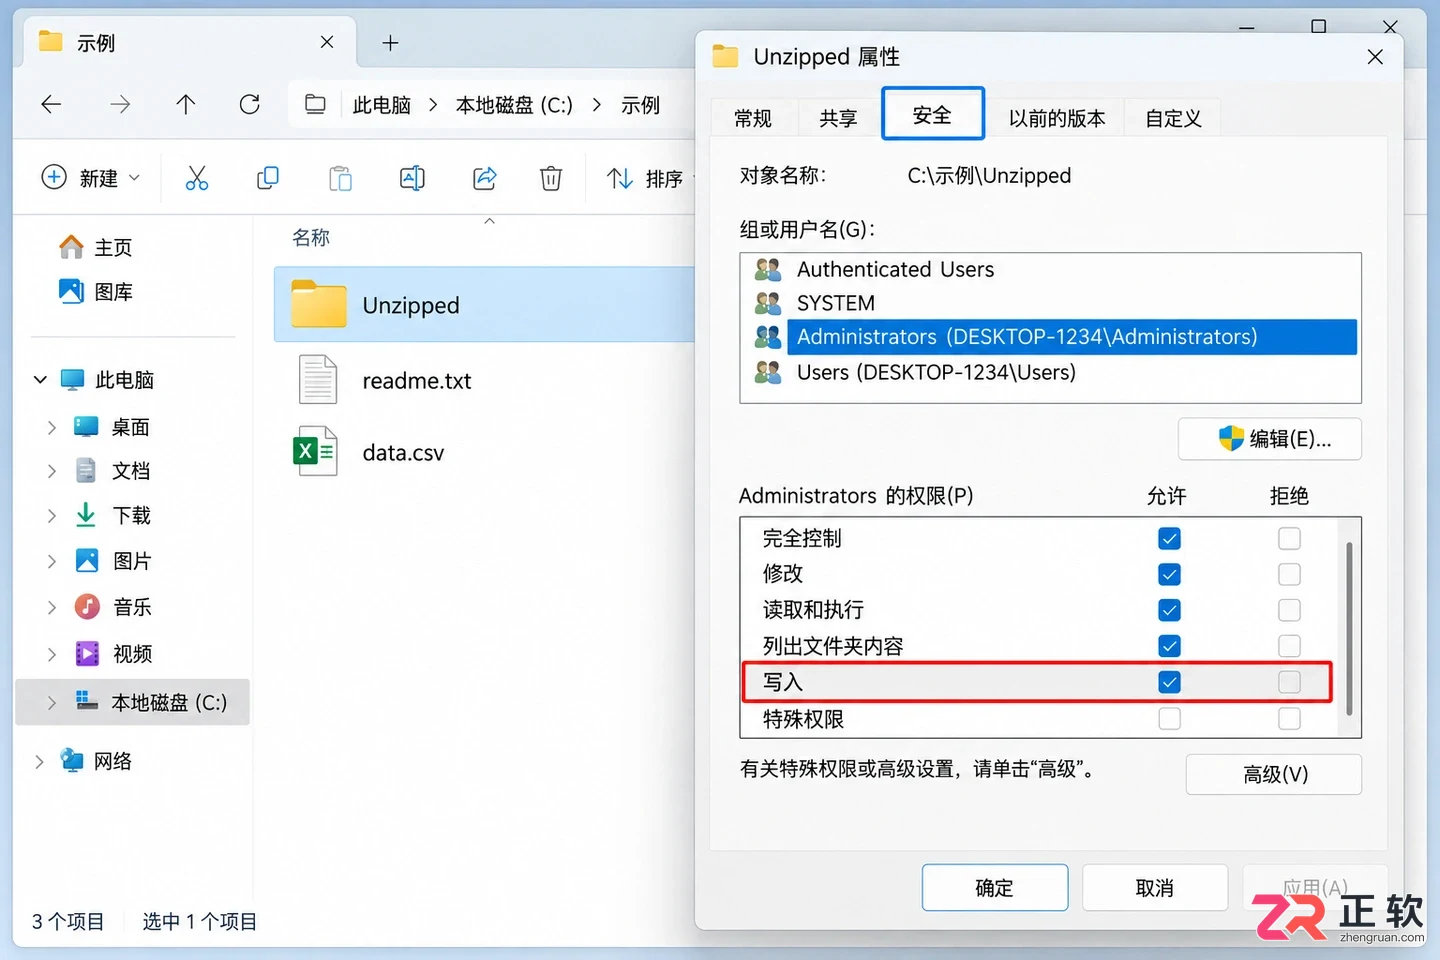Open 桌面 Desktop folder in sidebar

pos(112,427)
